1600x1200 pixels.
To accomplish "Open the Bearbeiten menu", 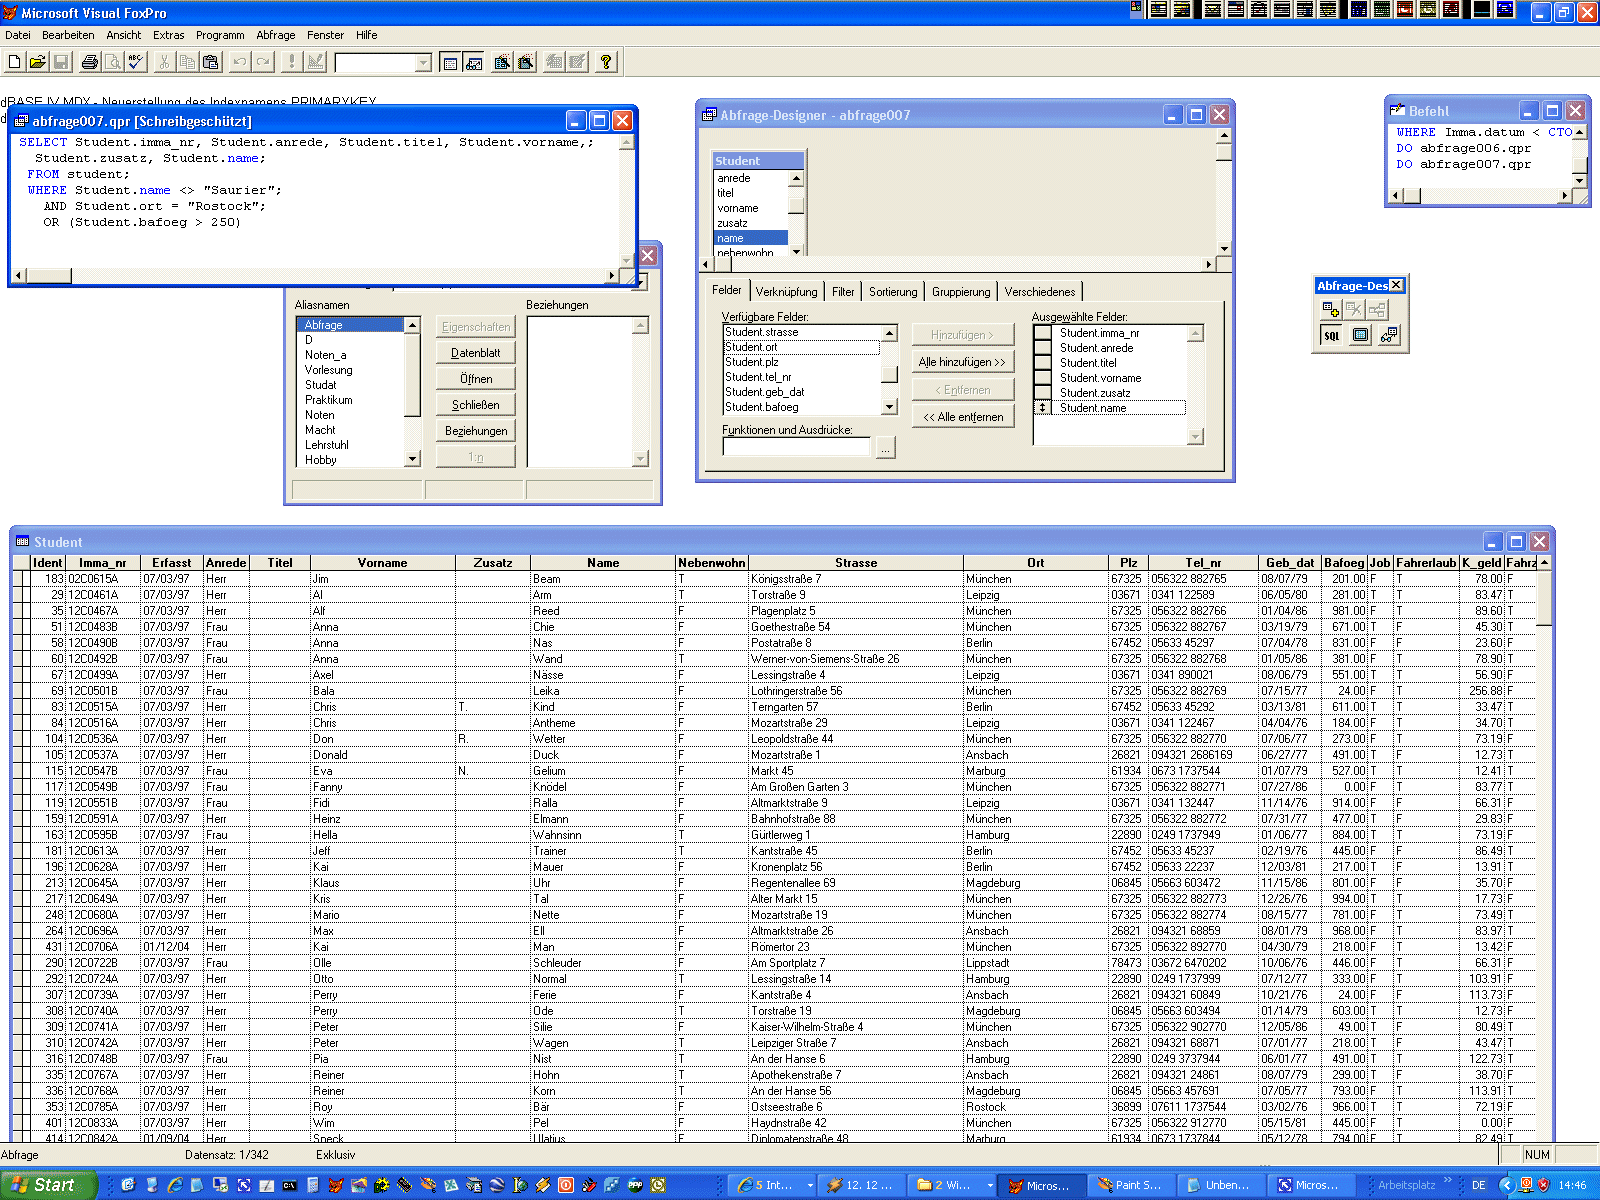I will 68,35.
